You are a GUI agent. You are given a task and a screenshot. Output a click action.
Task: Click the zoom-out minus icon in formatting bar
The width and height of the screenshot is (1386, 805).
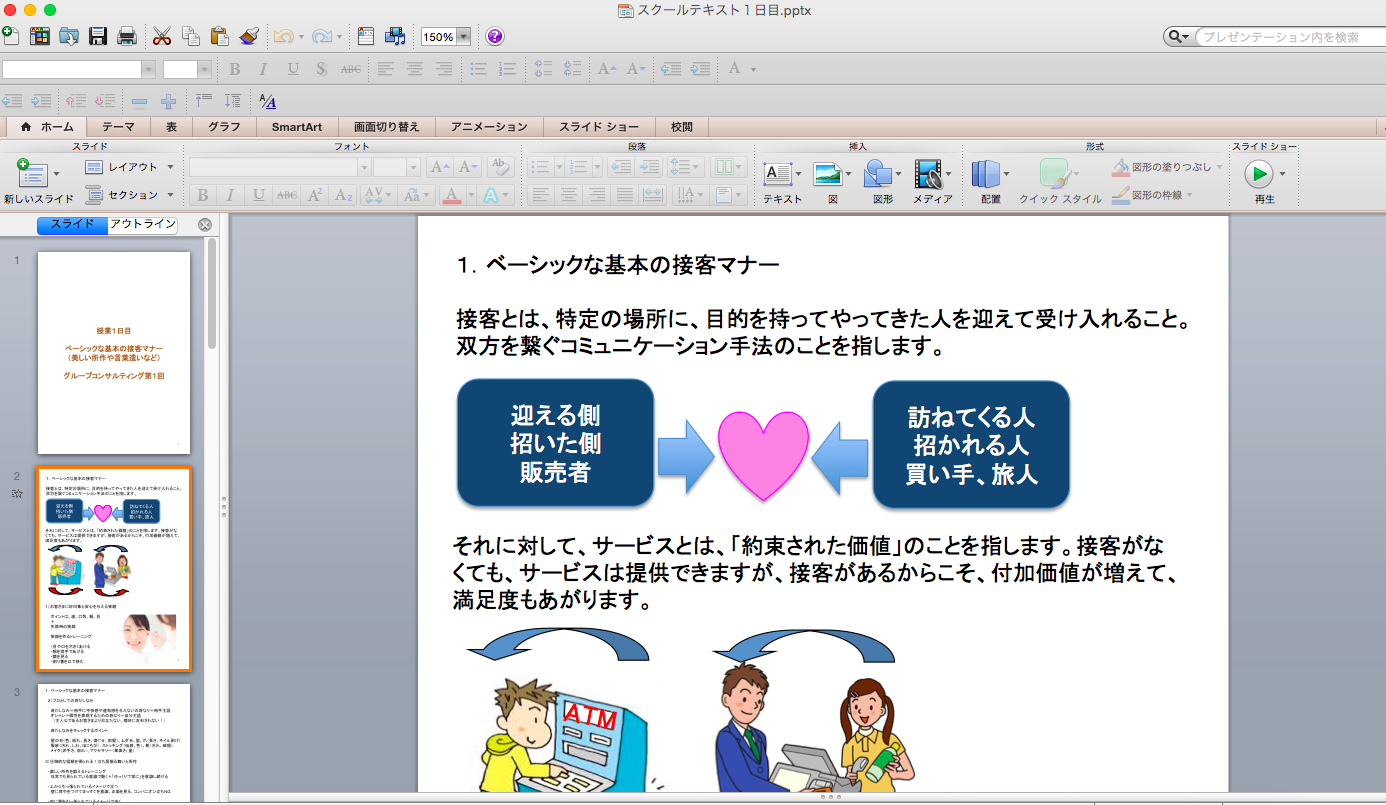(139, 101)
